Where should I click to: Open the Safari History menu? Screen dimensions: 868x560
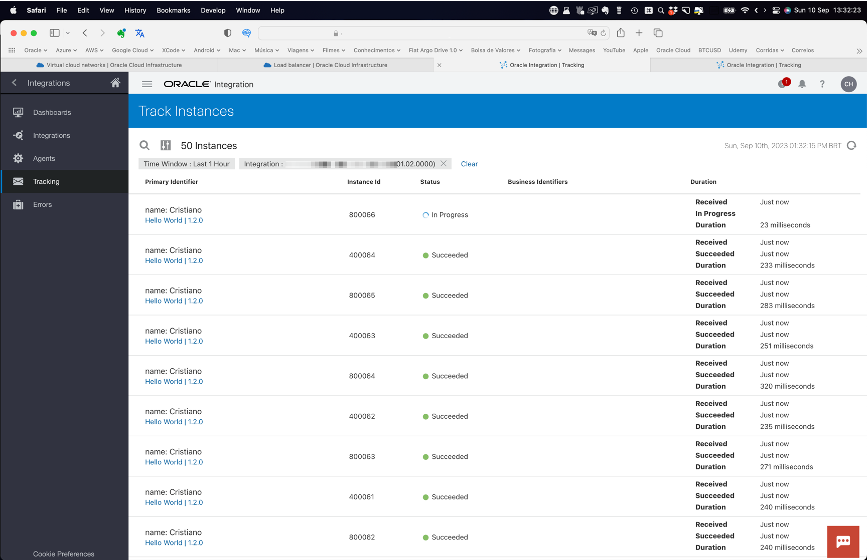pyautogui.click(x=135, y=10)
